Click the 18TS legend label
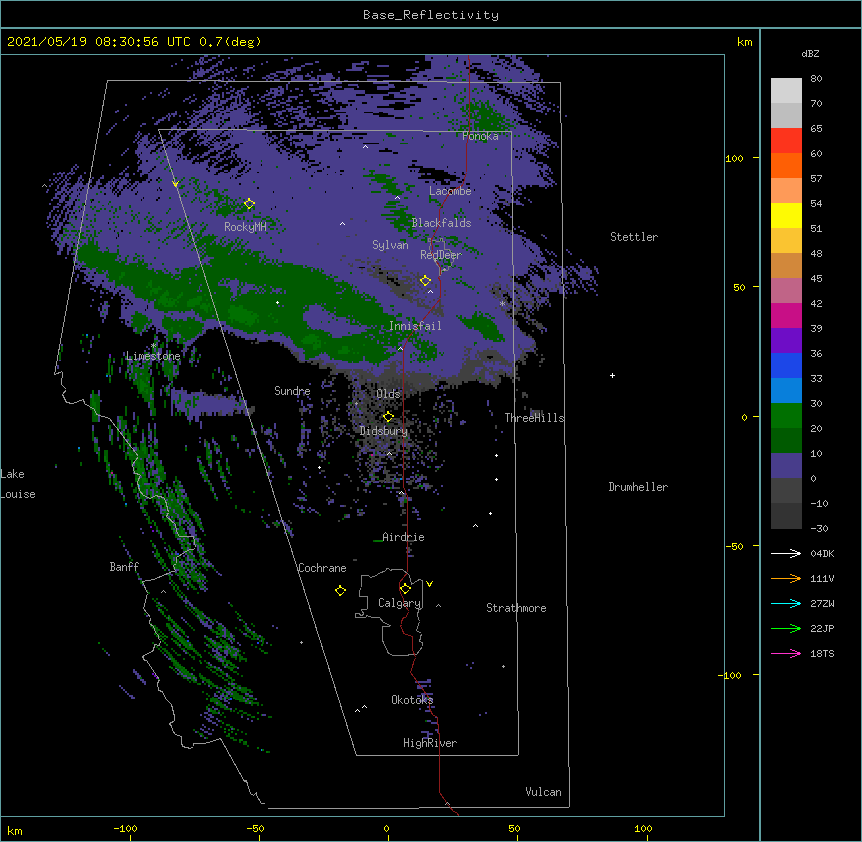 pyautogui.click(x=822, y=653)
